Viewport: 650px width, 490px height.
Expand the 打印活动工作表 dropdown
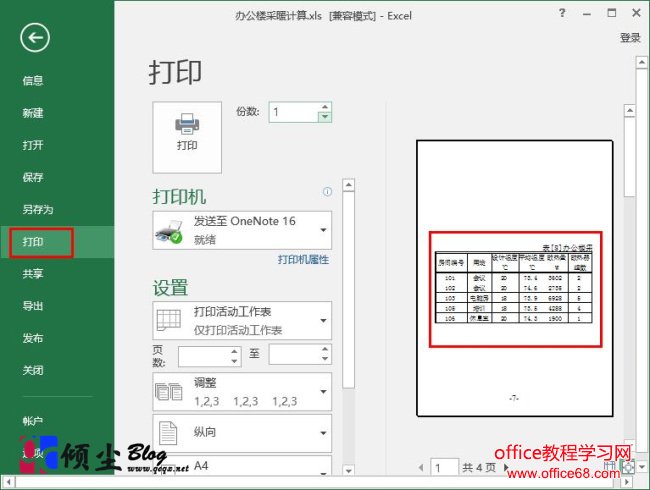242,321
